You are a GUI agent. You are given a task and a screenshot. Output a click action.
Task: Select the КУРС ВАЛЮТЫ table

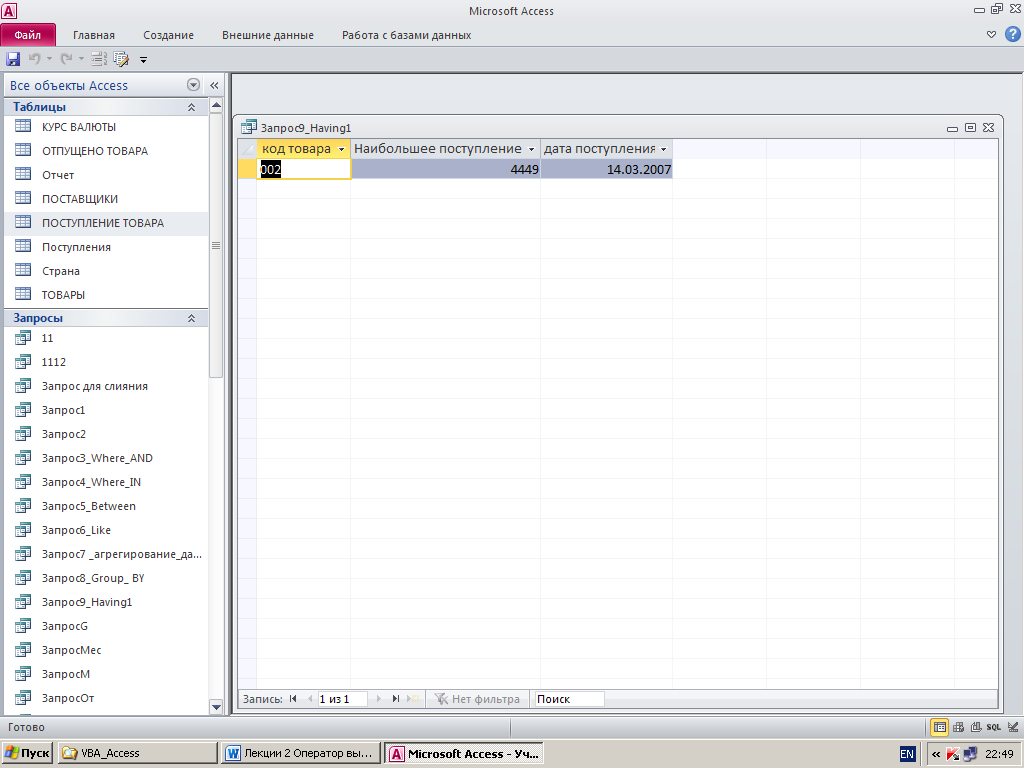[106, 127]
